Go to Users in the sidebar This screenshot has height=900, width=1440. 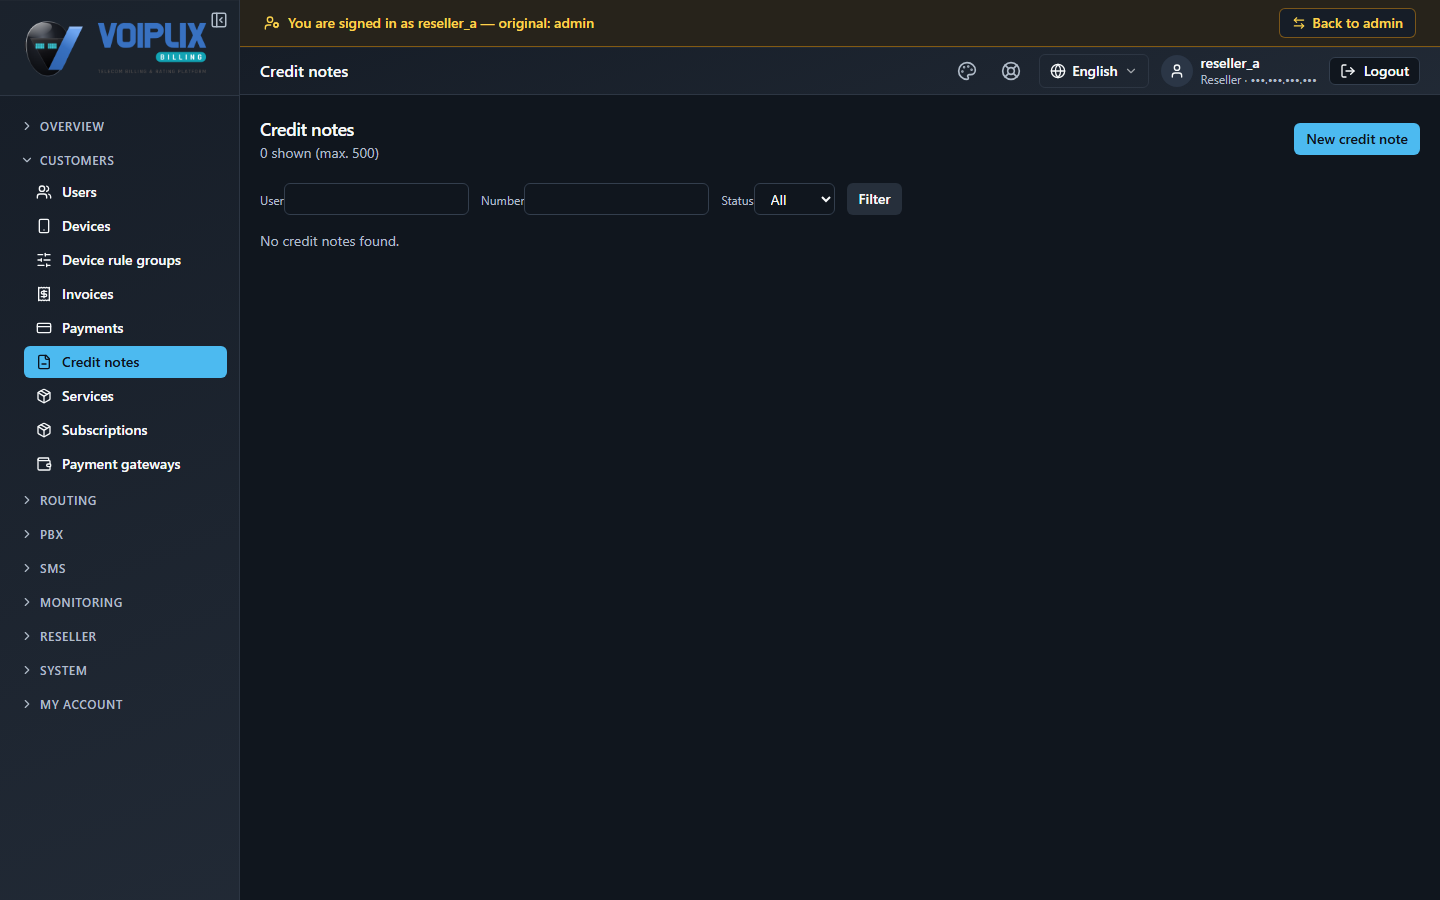point(125,192)
